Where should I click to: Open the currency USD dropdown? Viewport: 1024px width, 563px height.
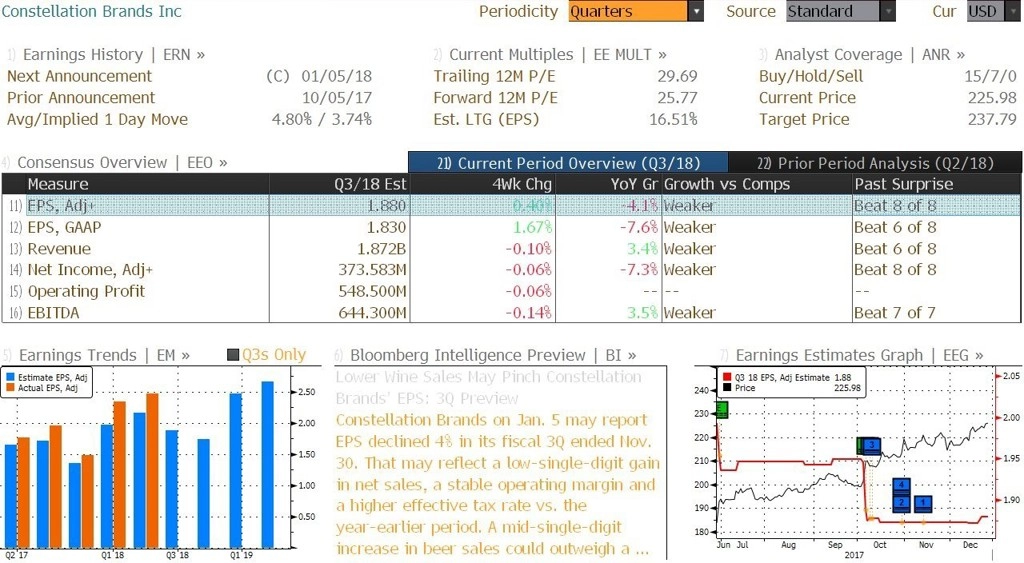tap(1011, 11)
